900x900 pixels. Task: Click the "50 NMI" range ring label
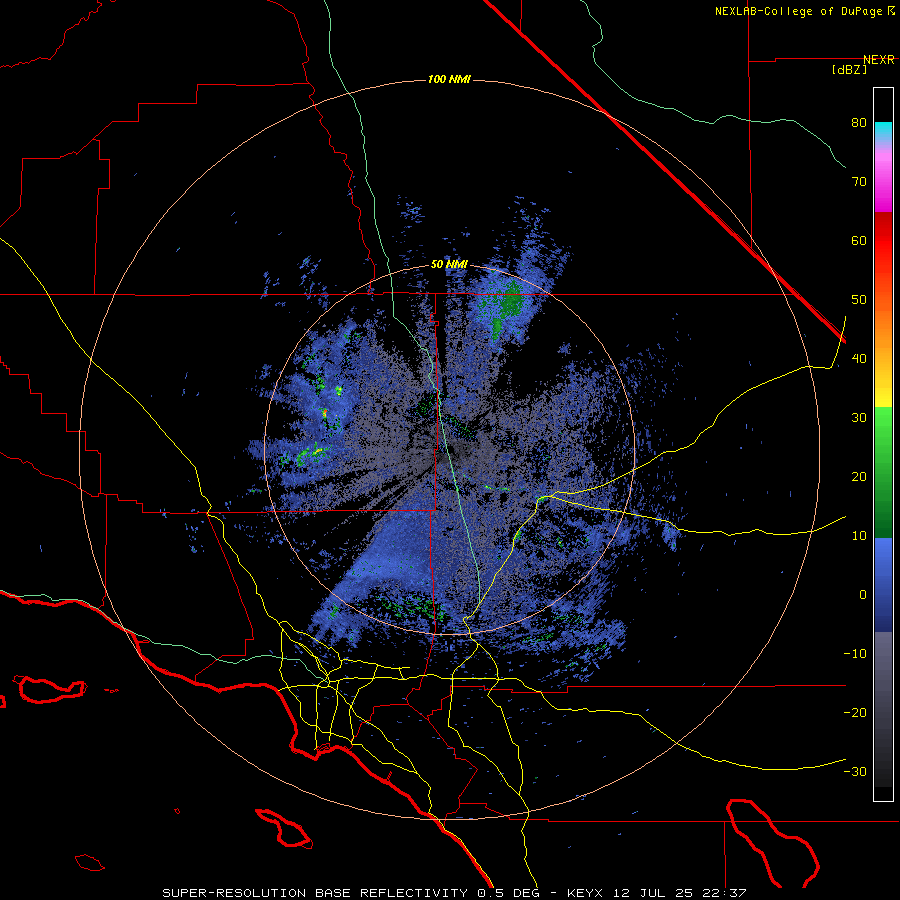click(x=449, y=265)
